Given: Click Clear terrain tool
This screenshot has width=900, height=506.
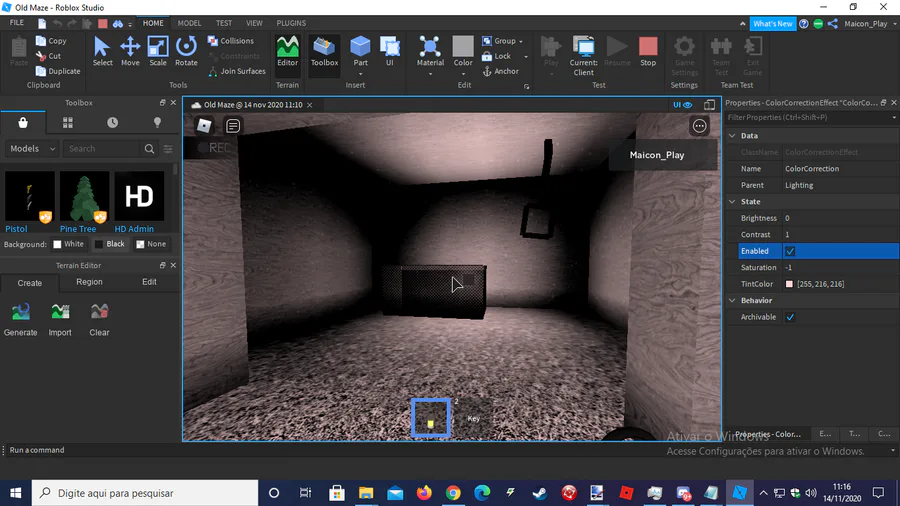Looking at the screenshot, I should click(99, 320).
